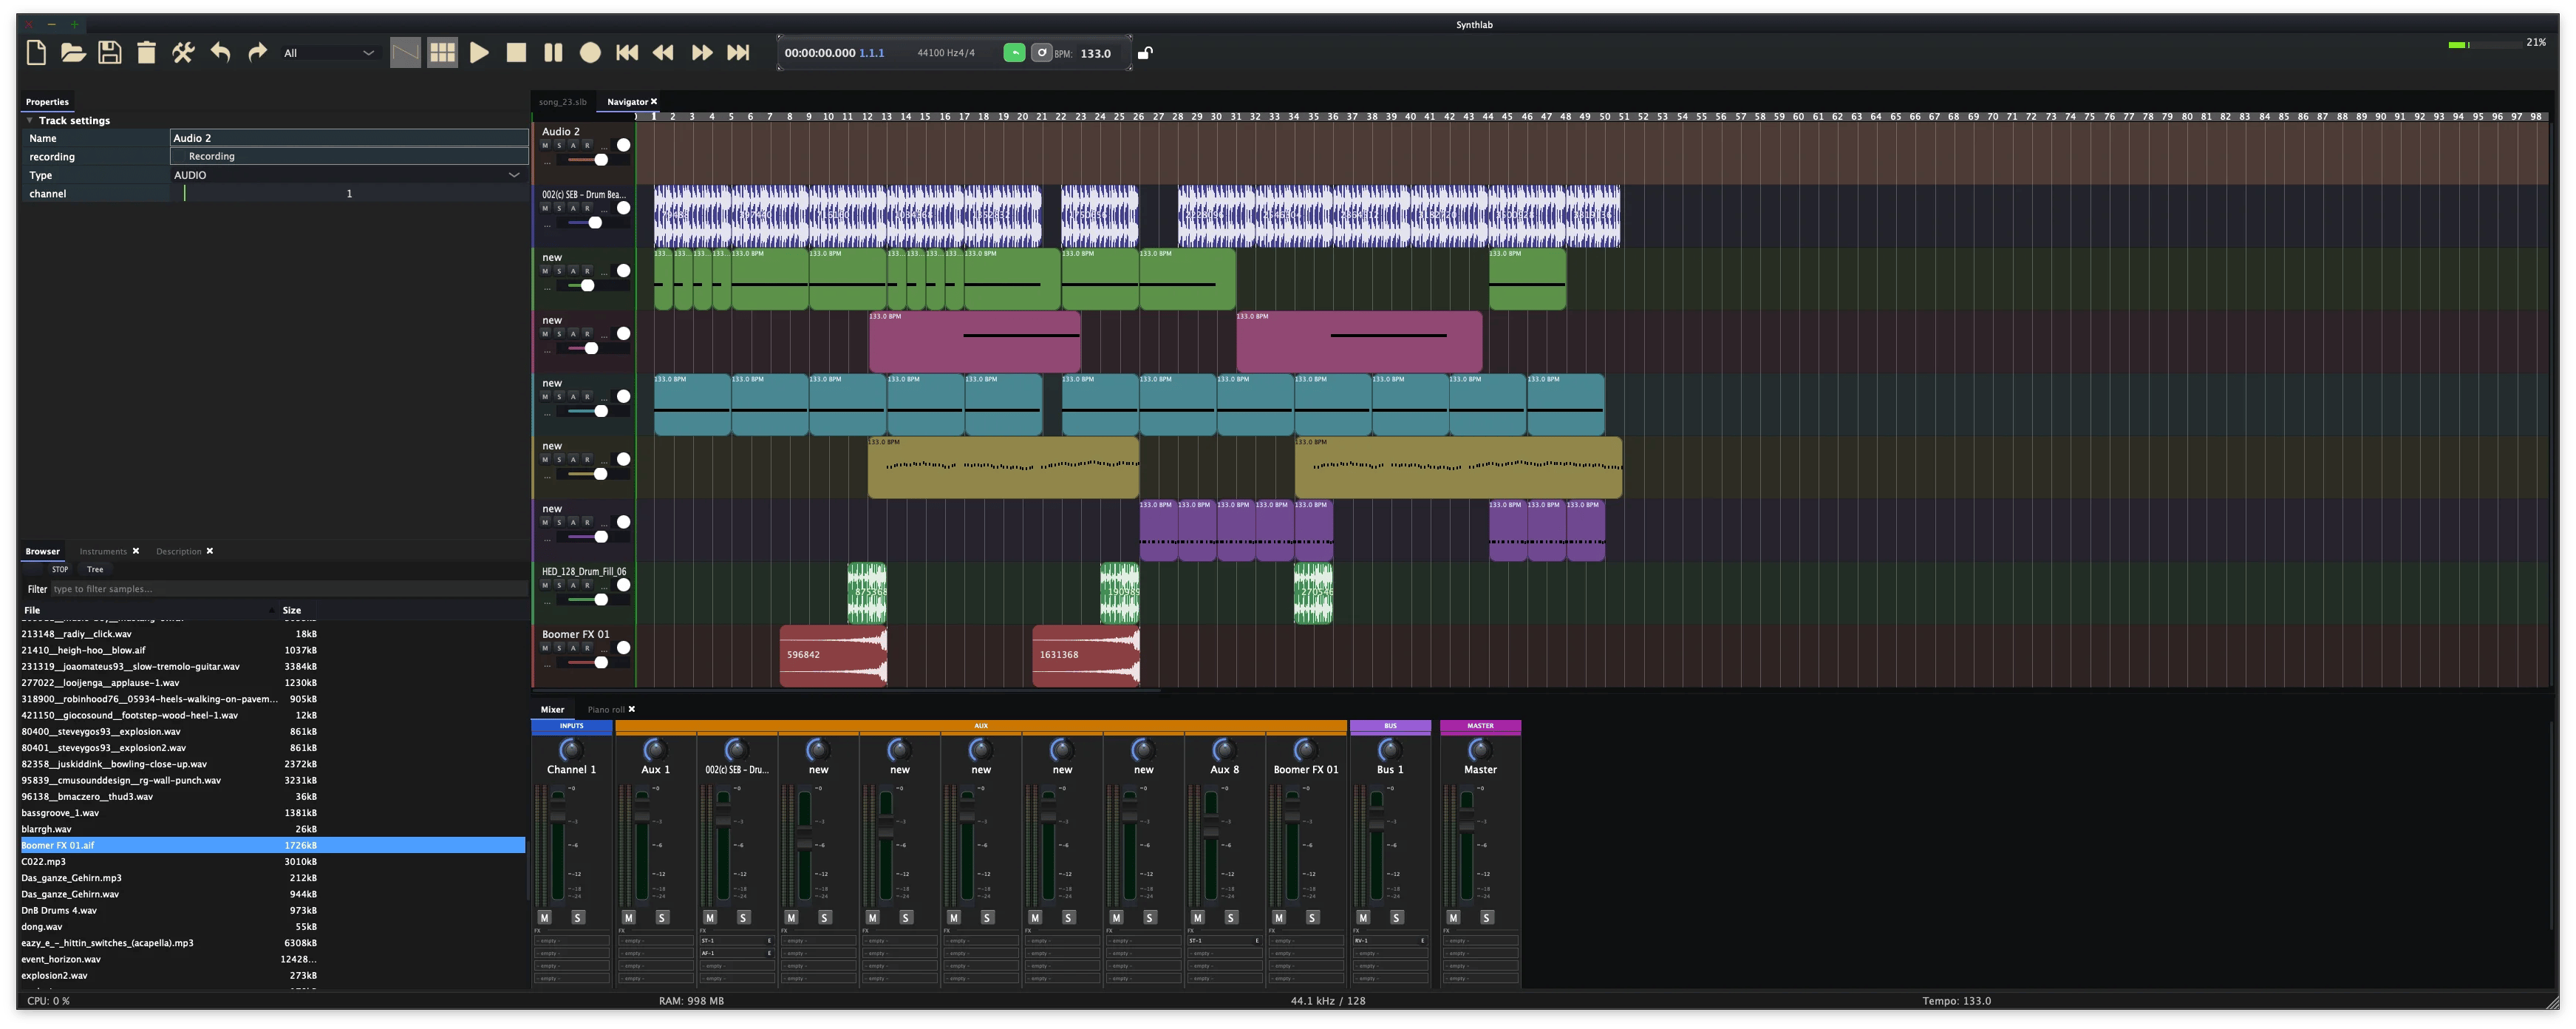This screenshot has width=2576, height=1029.
Task: Toggle the metronome button beside BPM
Action: (x=1041, y=53)
